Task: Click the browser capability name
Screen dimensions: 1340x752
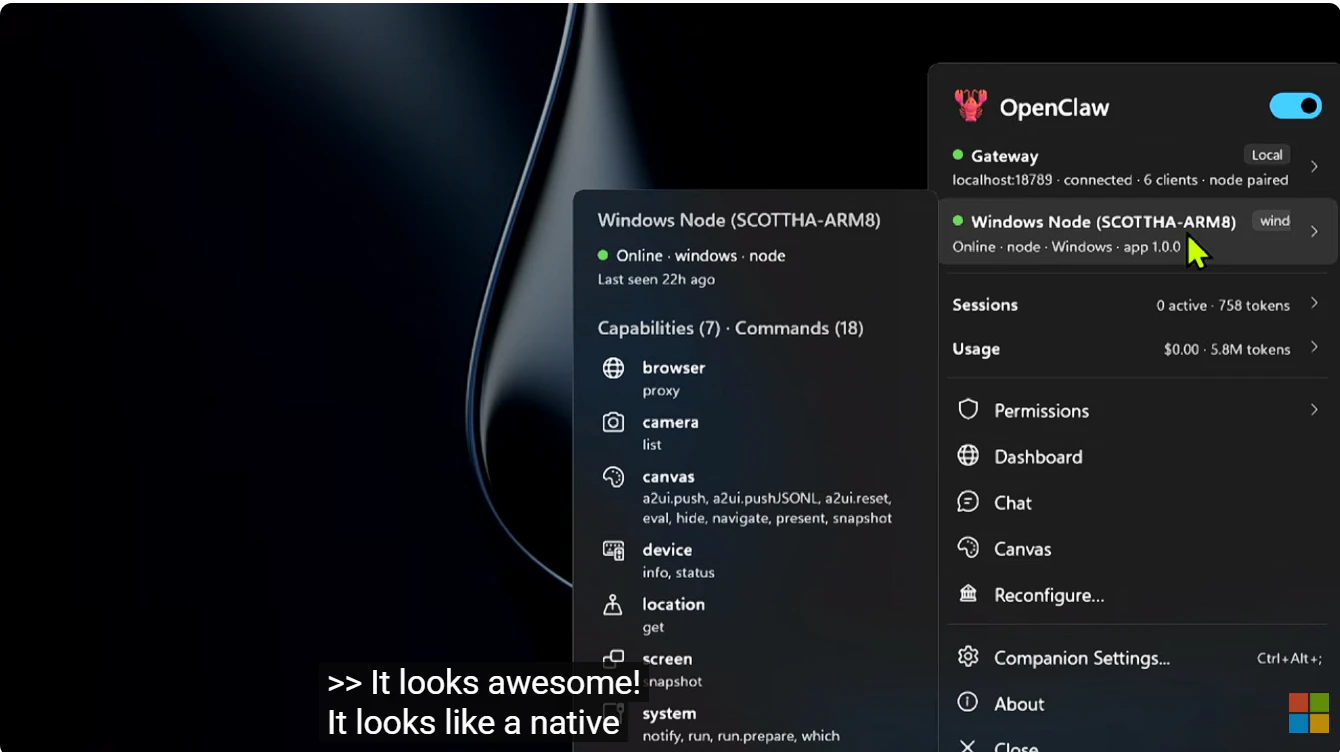Action: tap(674, 368)
